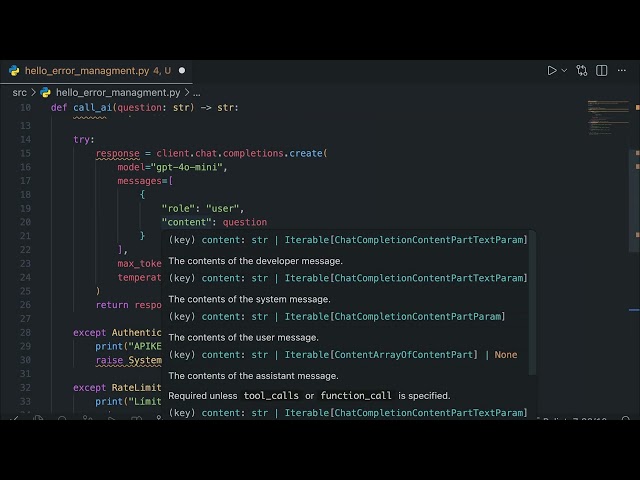
Task: Click the except Authentic... line 28 text
Action: point(117,333)
